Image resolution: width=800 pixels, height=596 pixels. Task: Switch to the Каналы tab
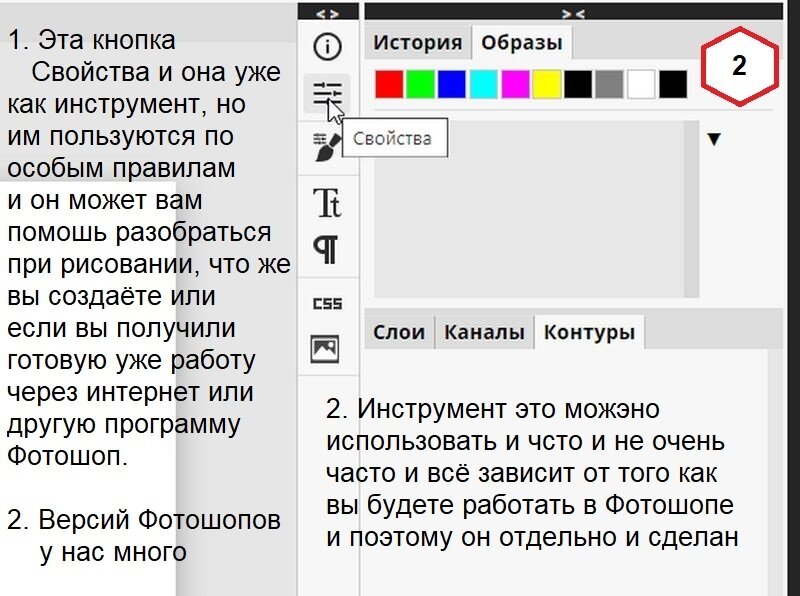coord(484,332)
